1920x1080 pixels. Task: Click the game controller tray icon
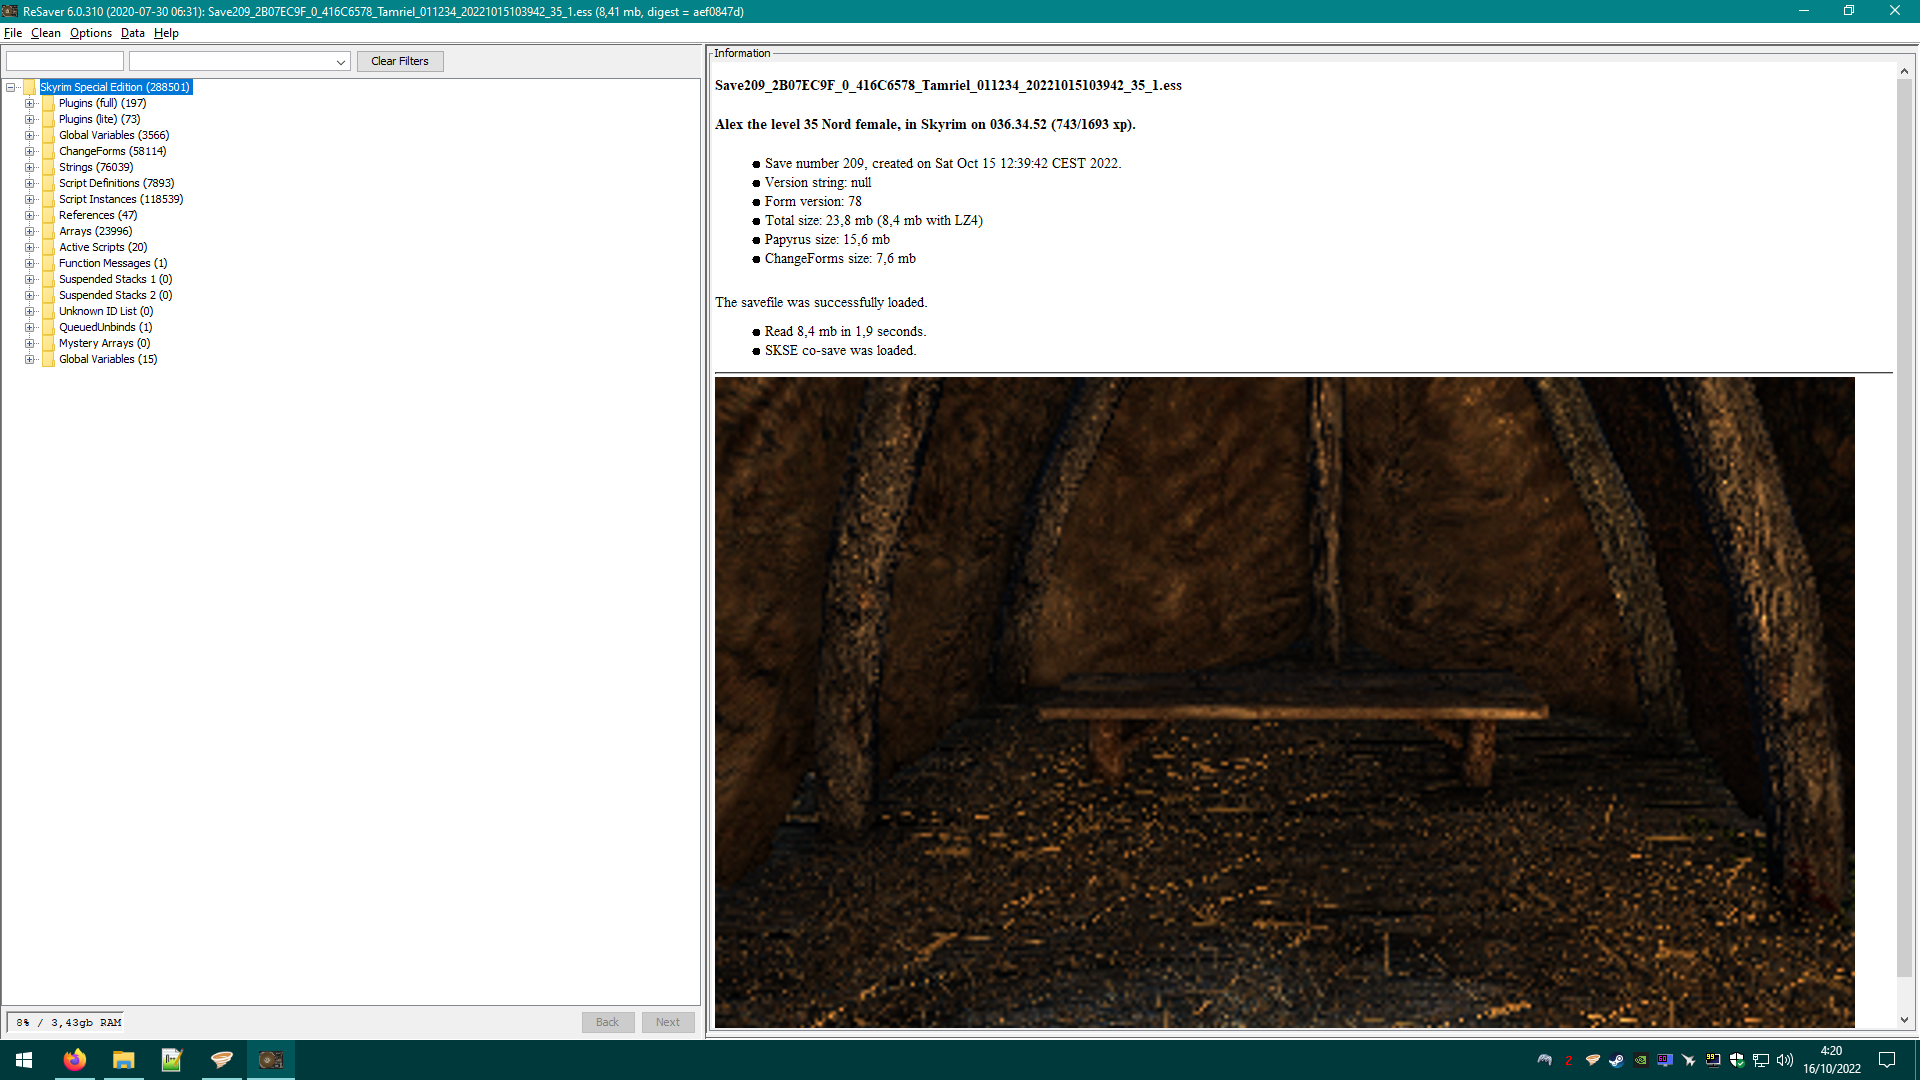(1544, 1060)
